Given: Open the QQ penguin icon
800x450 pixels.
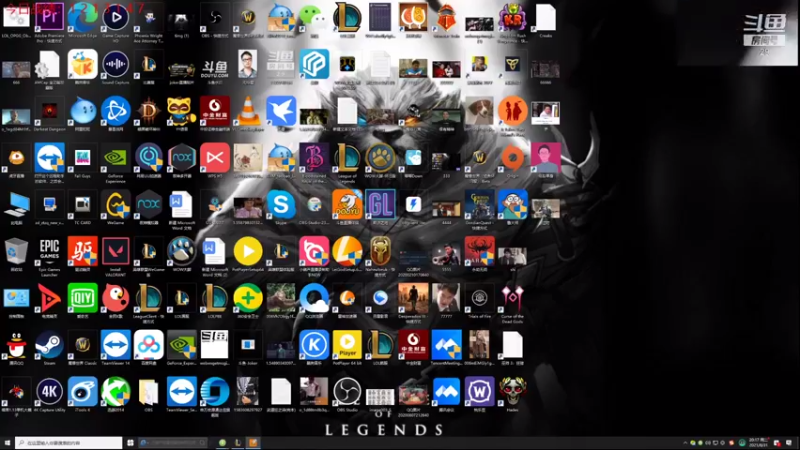Looking at the screenshot, I should click(16, 345).
